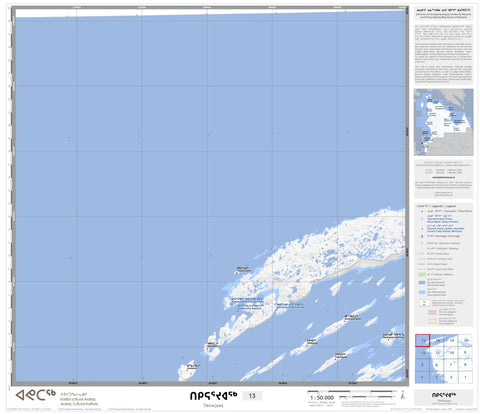Click the pale orange swatch in the legend
480x414 pixels.
432,322
